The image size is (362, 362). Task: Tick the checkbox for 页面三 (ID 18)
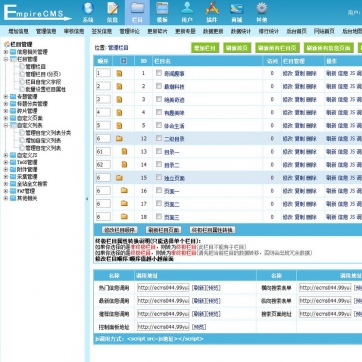pos(159,216)
